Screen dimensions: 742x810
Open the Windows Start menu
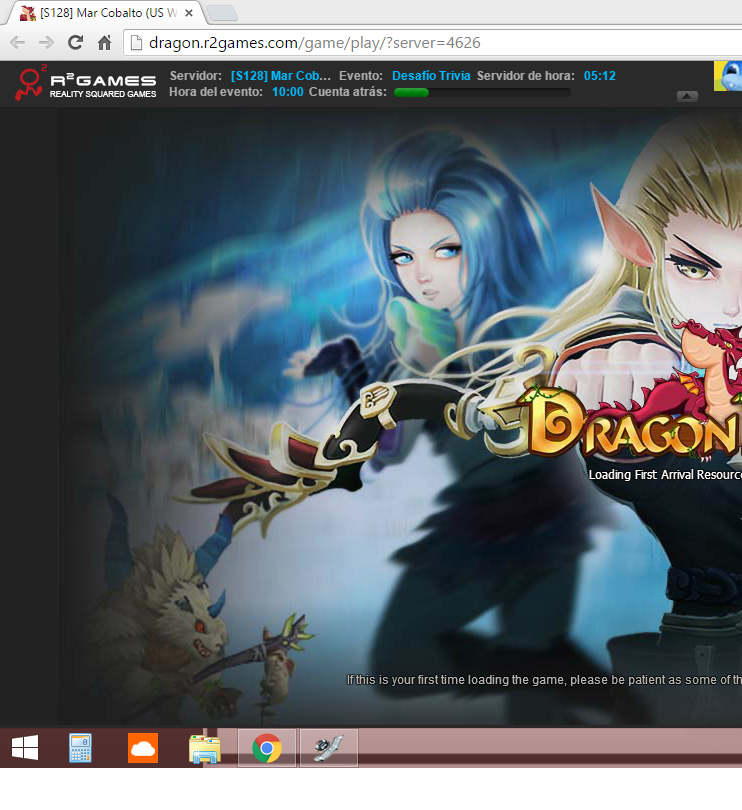25,748
